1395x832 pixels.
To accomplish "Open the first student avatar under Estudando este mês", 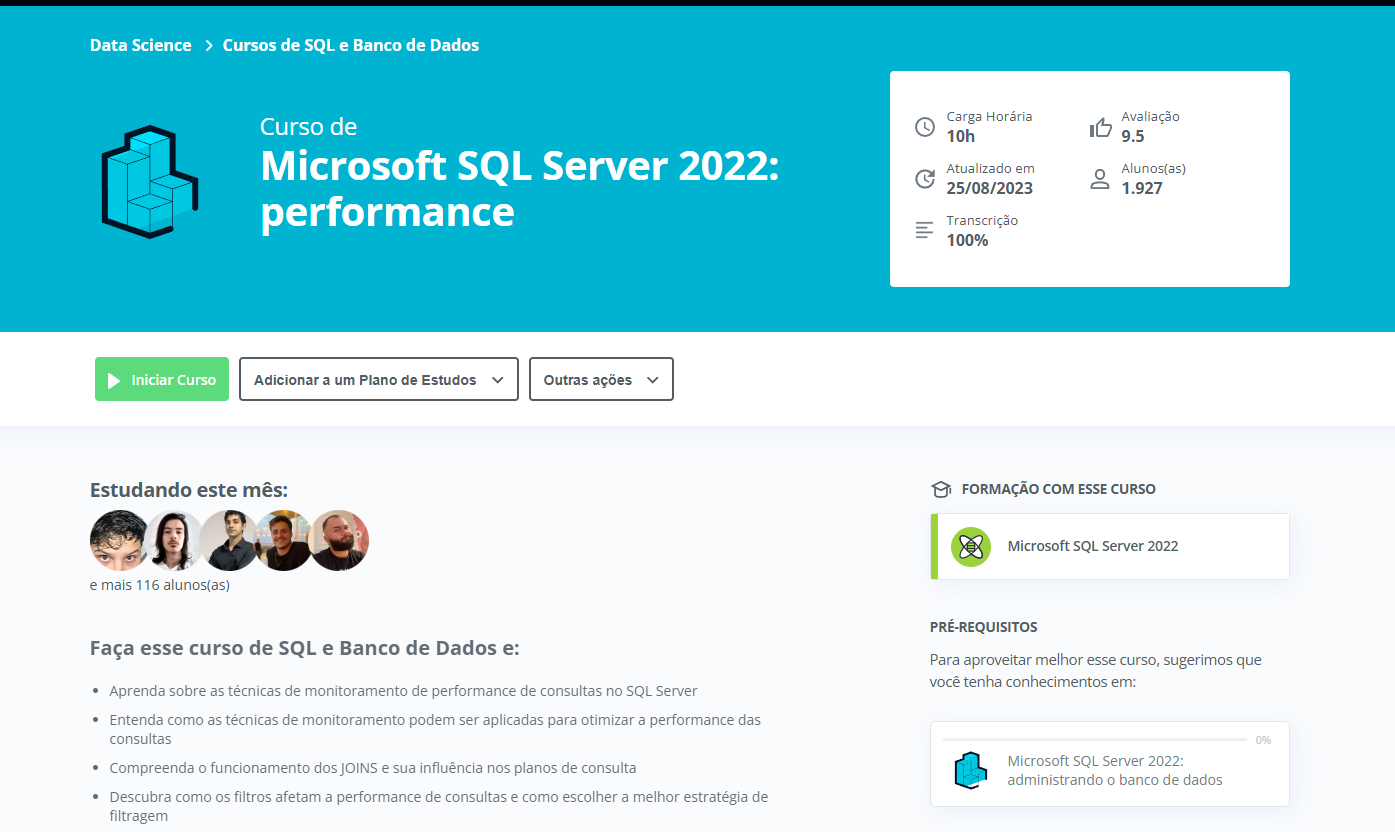I will click(x=119, y=540).
